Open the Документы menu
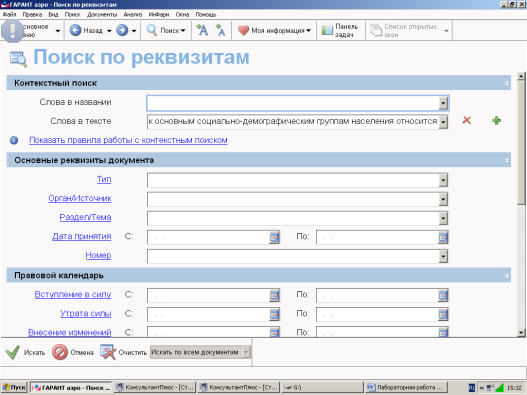This screenshot has height=395, width=527. coord(102,14)
